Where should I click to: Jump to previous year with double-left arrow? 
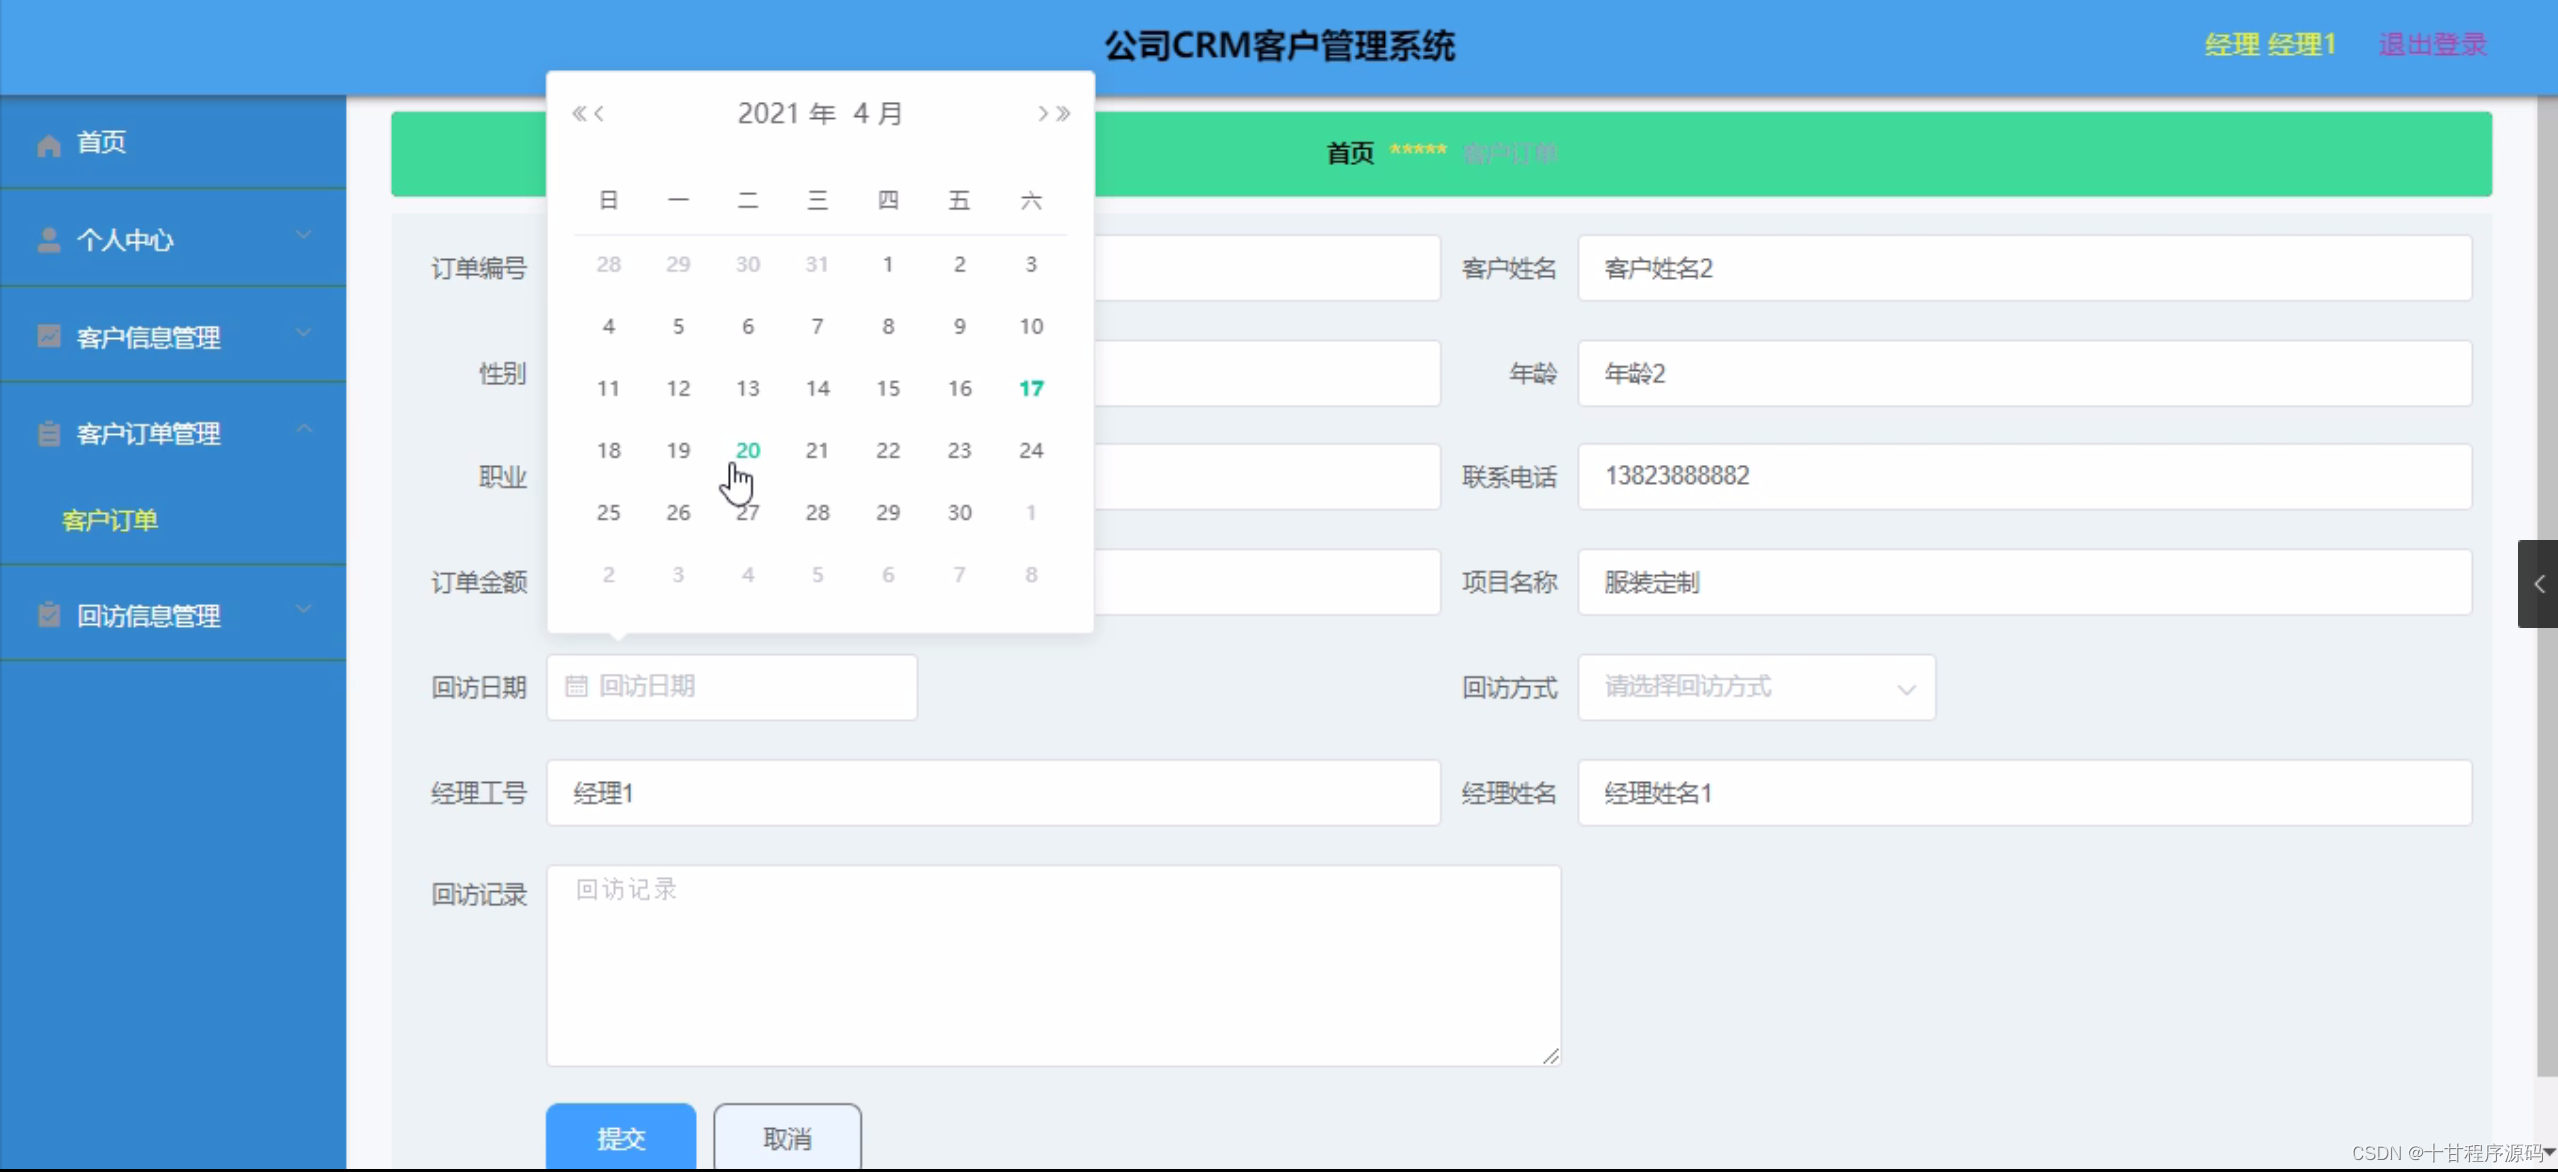coord(579,113)
